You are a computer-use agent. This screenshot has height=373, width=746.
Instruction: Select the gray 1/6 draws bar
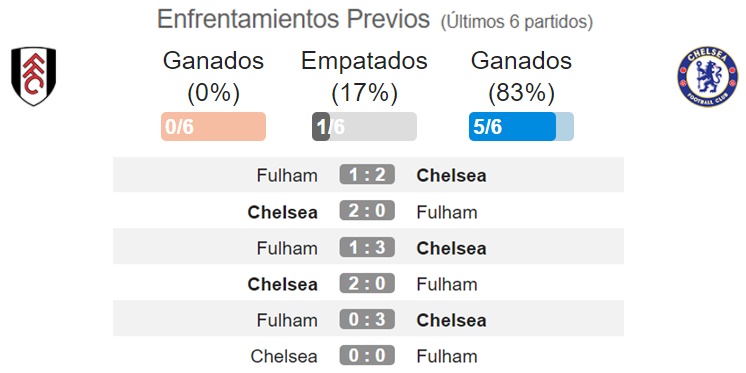pos(364,127)
